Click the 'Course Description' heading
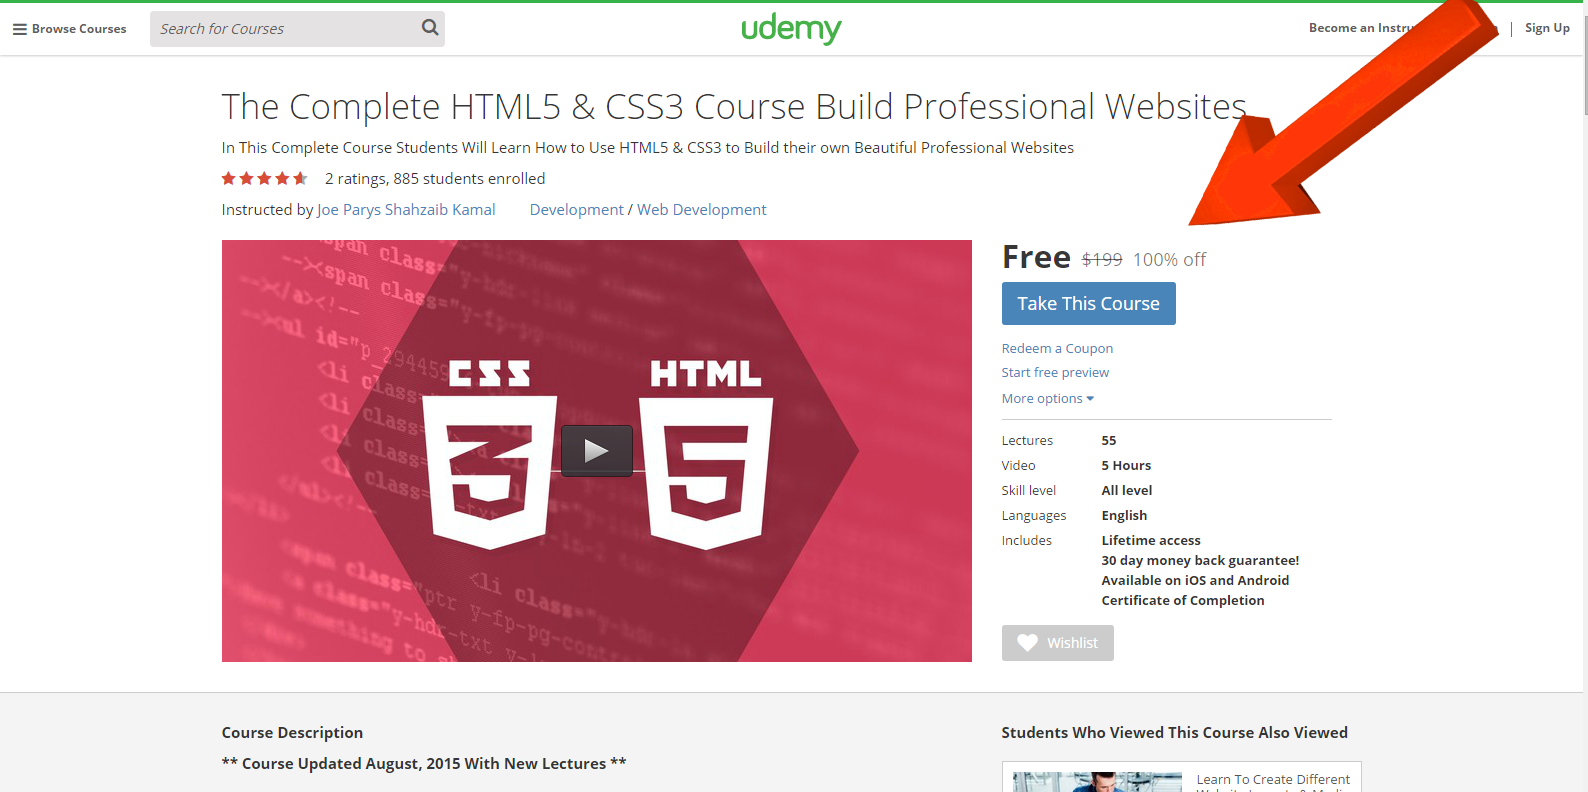The image size is (1588, 792). 292,733
